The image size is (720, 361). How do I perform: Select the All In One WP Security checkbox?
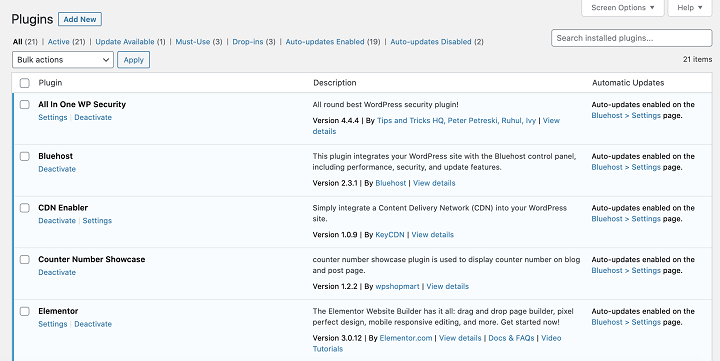[25, 105]
